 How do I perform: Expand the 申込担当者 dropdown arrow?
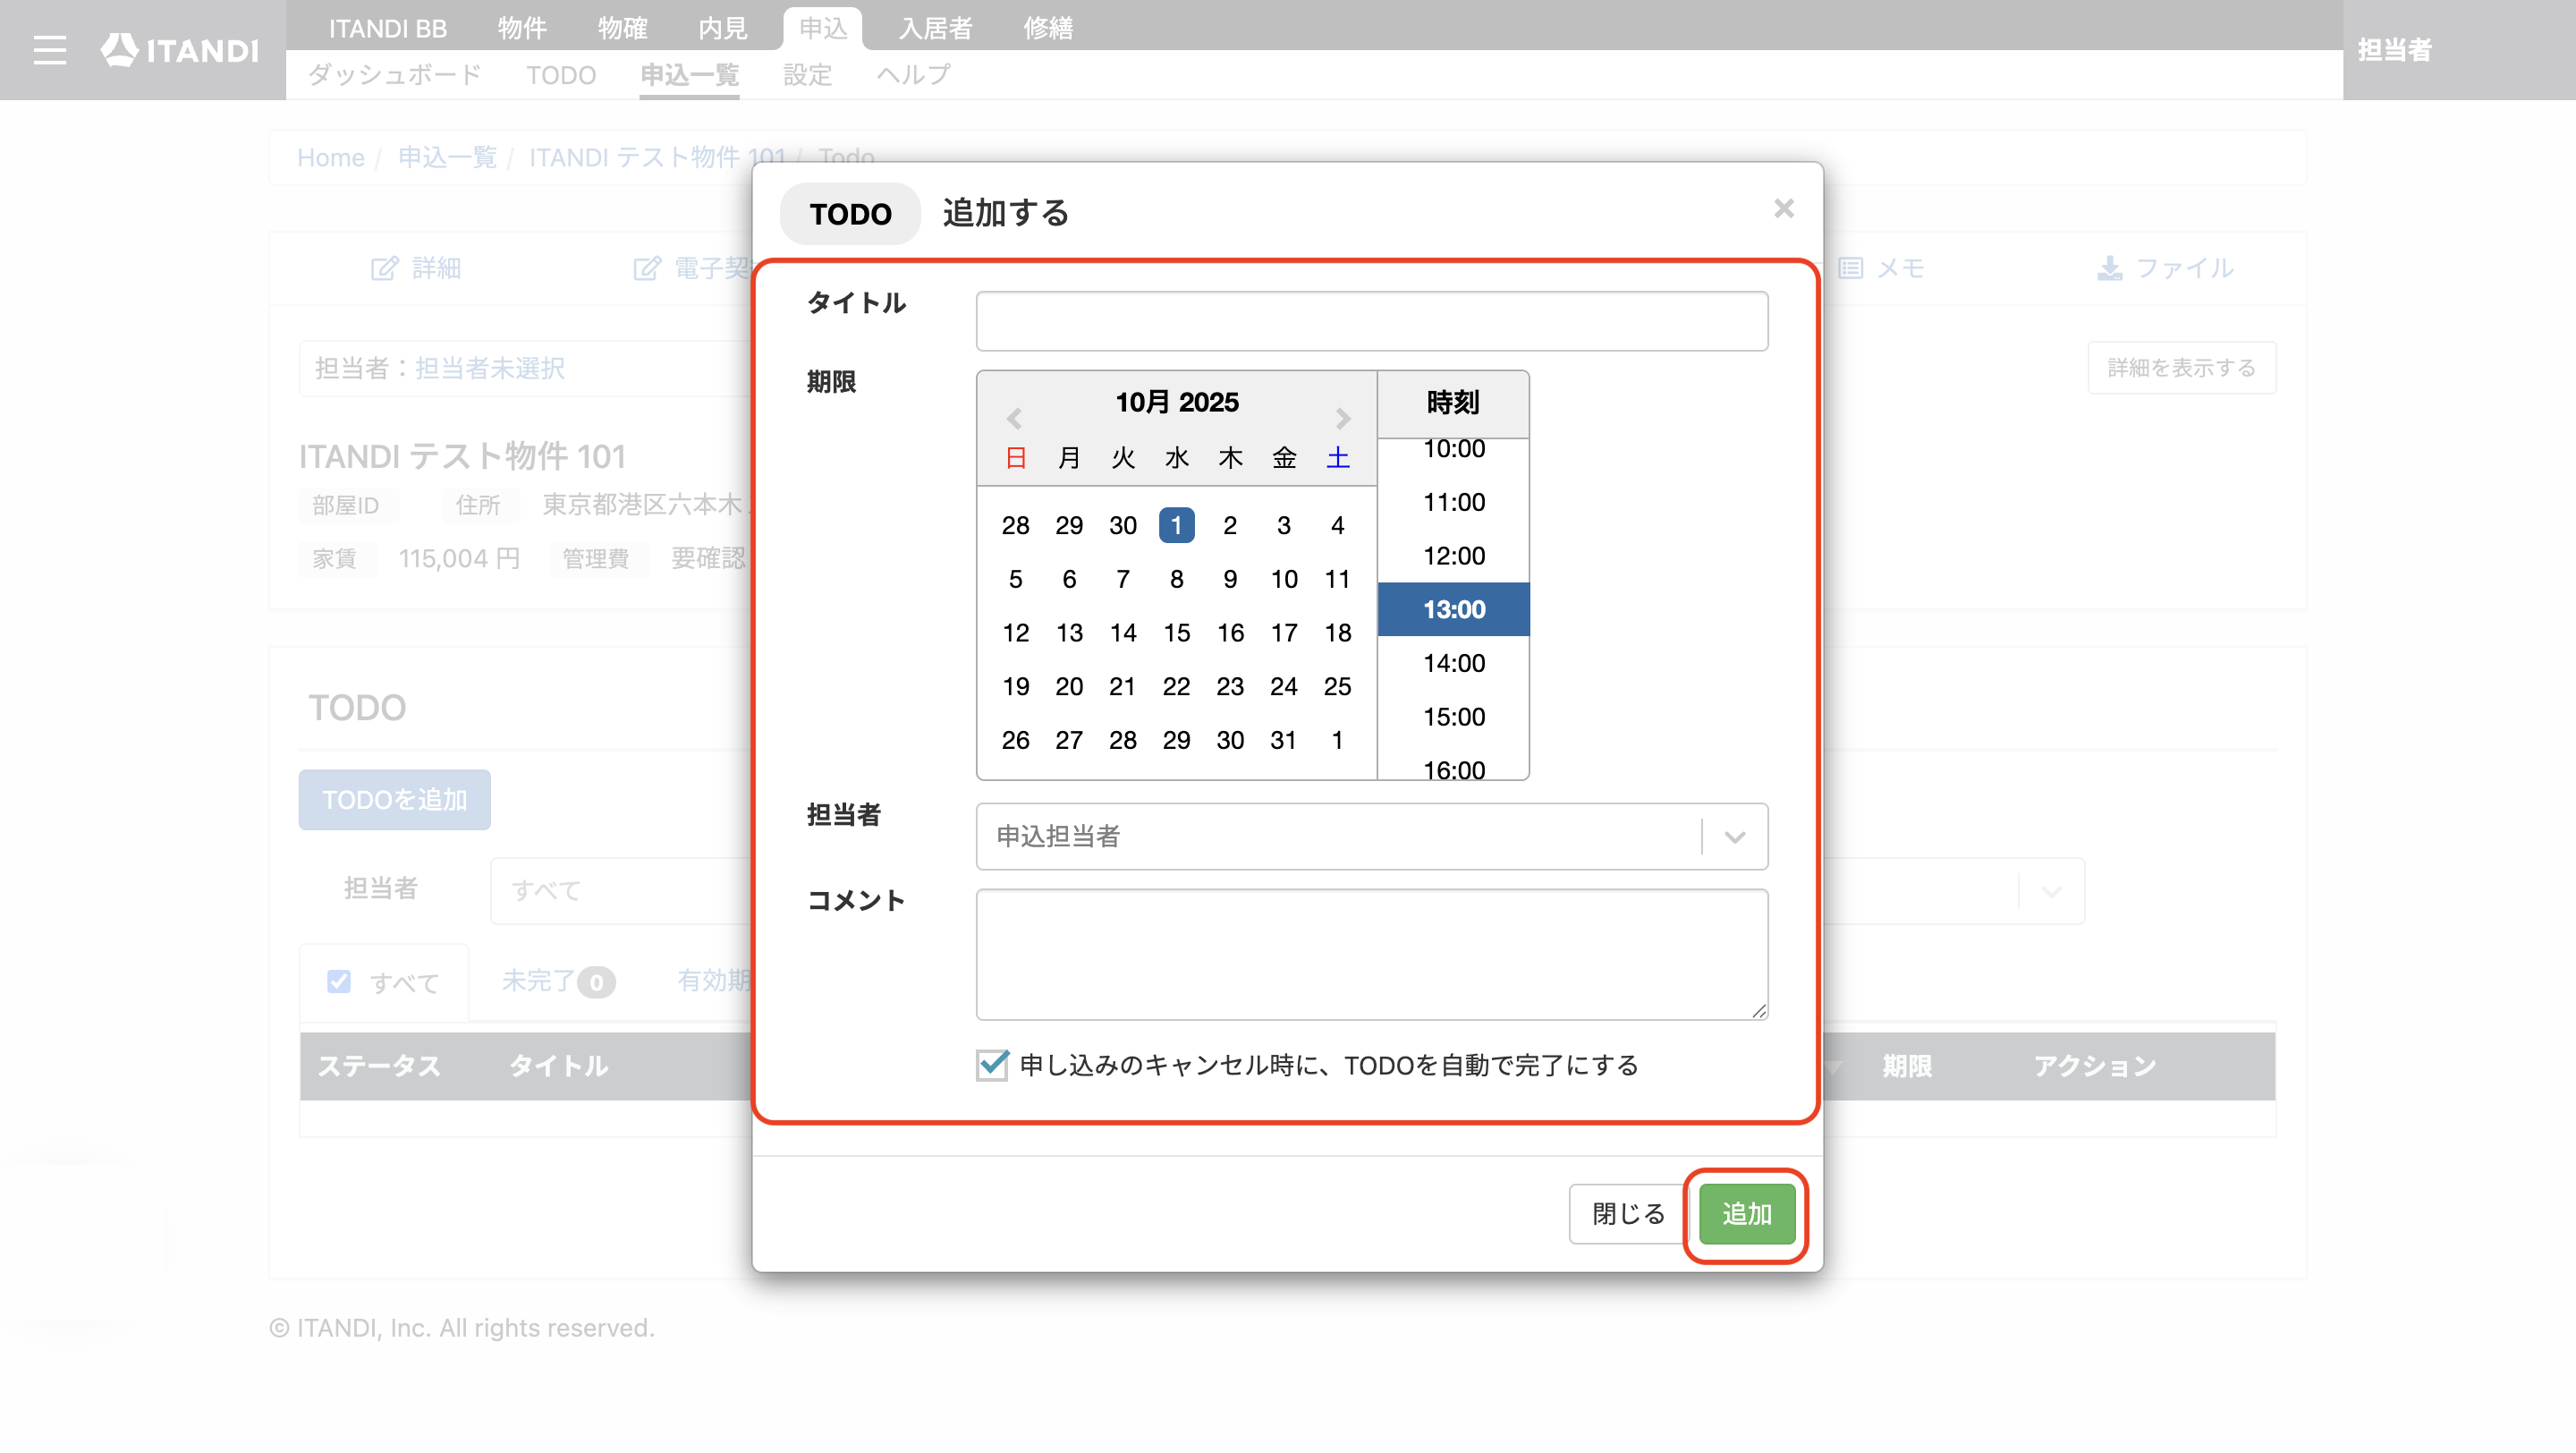[1734, 836]
